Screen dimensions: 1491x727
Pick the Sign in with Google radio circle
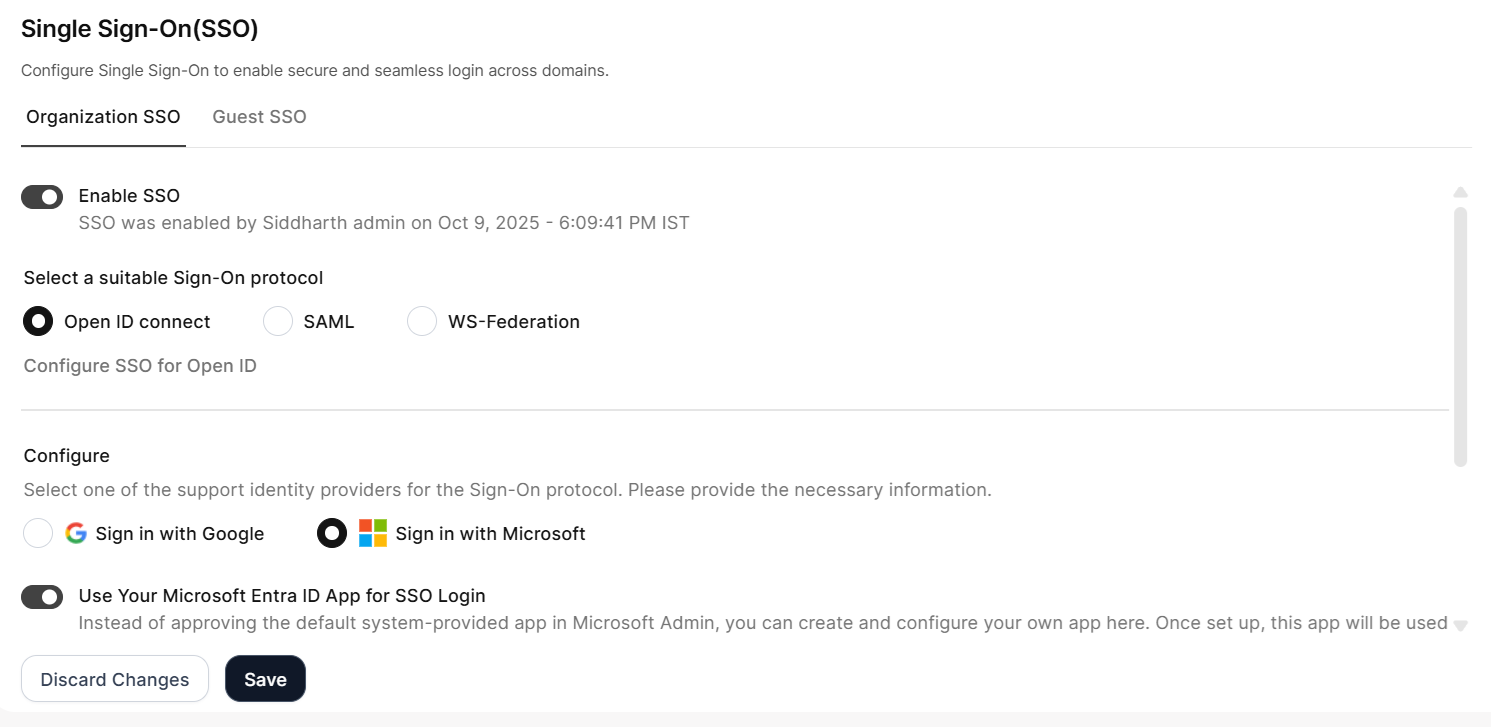tap(38, 533)
